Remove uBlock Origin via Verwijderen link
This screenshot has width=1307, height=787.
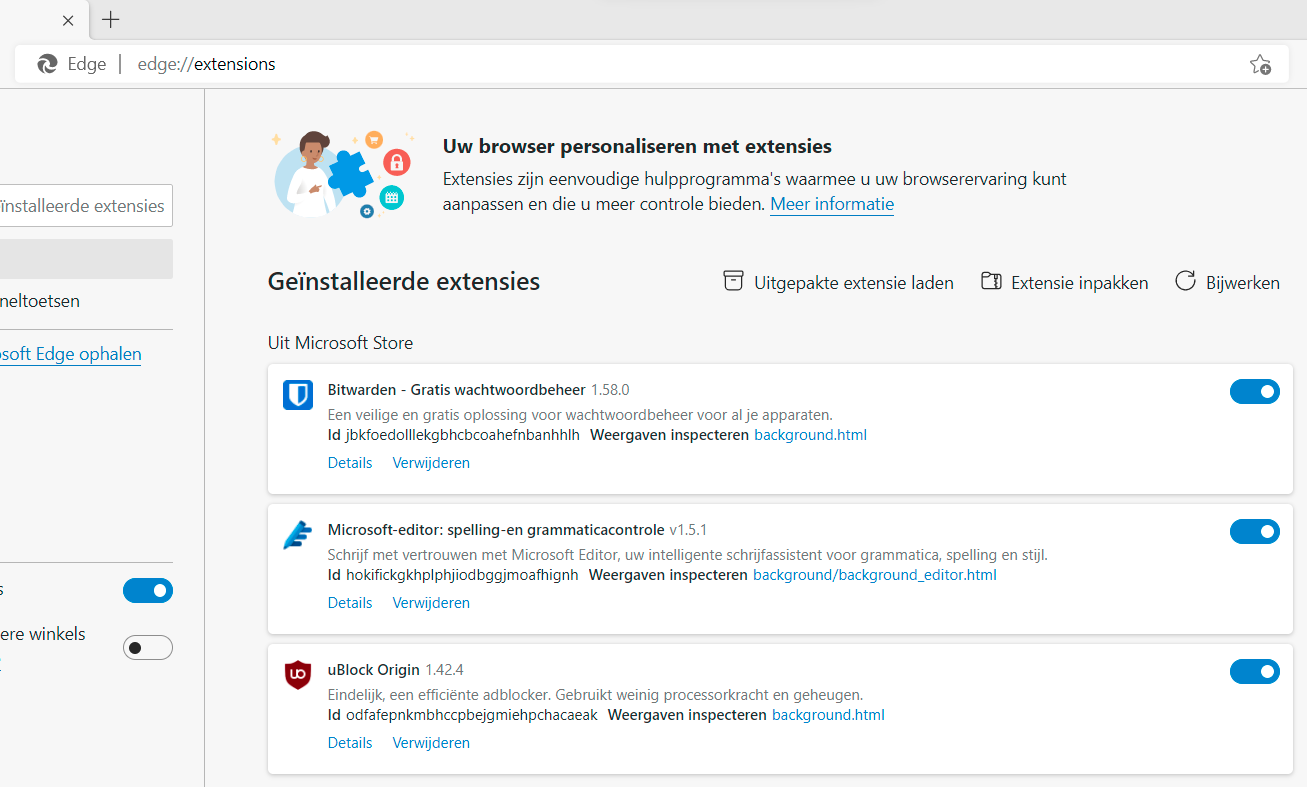pos(431,743)
